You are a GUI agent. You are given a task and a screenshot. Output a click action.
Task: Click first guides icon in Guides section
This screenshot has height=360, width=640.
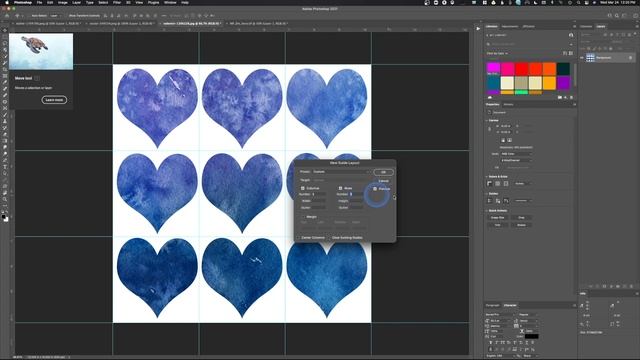point(489,201)
